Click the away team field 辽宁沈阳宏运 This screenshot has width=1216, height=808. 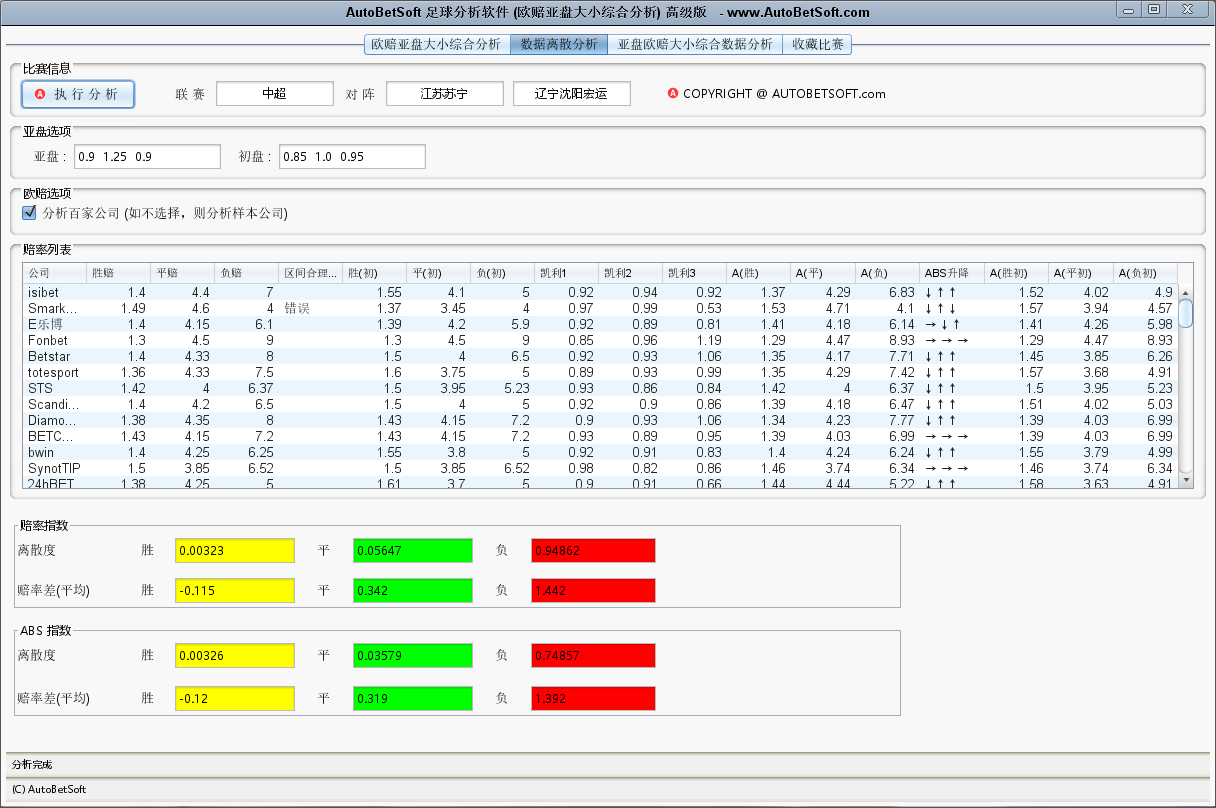(x=572, y=94)
